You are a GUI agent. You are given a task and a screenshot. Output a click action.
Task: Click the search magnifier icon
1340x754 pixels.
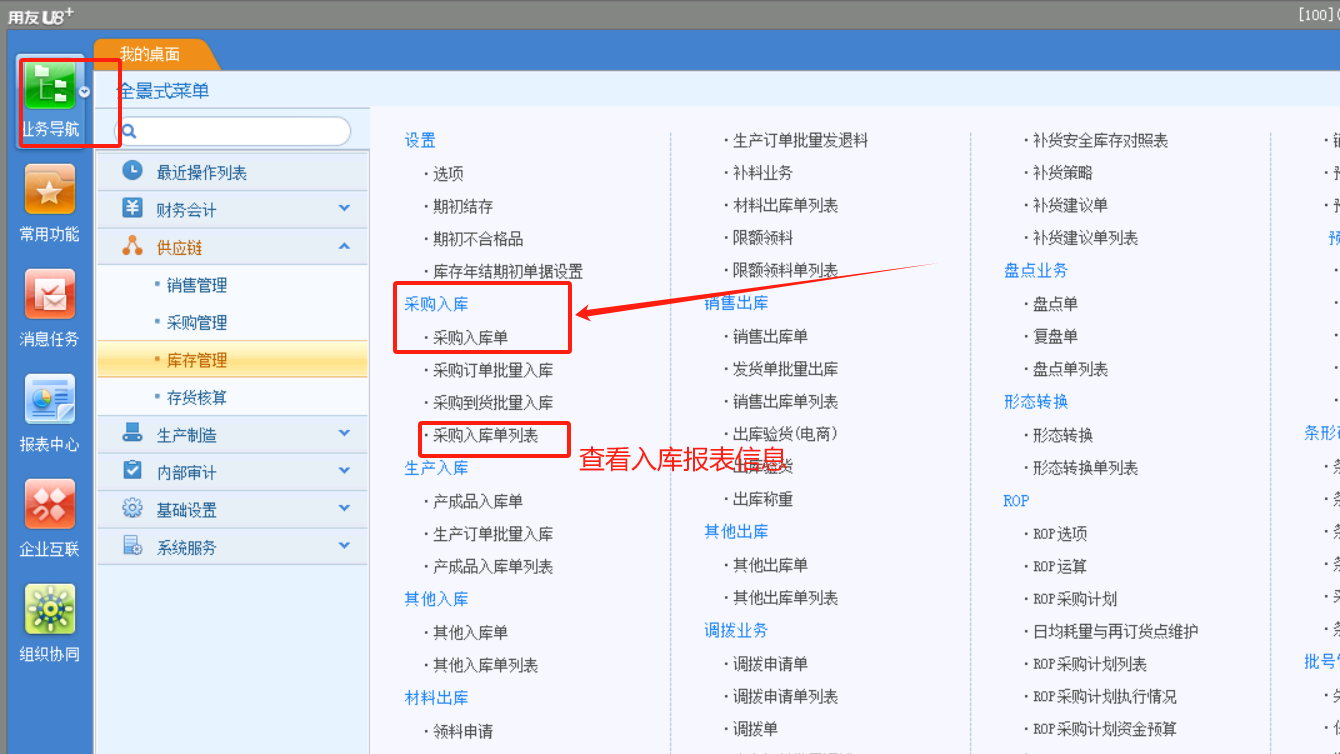tap(127, 131)
